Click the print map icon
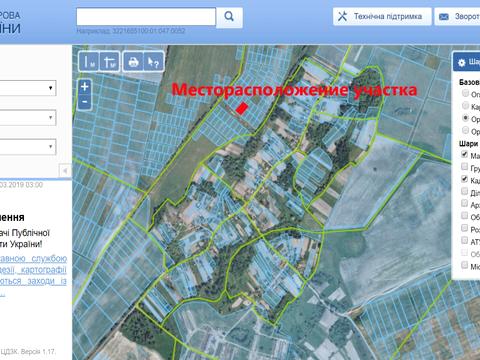The width and height of the screenshot is (480, 360). [133, 62]
